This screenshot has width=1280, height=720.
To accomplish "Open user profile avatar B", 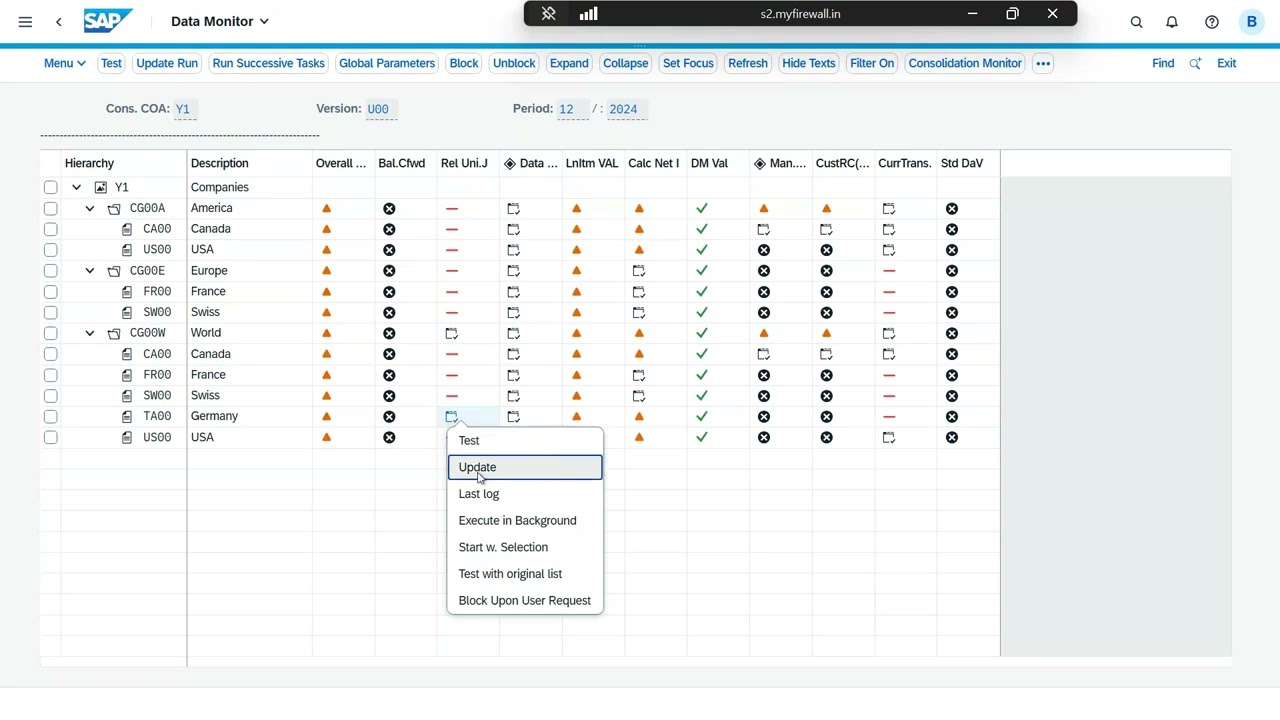I will (1252, 21).
